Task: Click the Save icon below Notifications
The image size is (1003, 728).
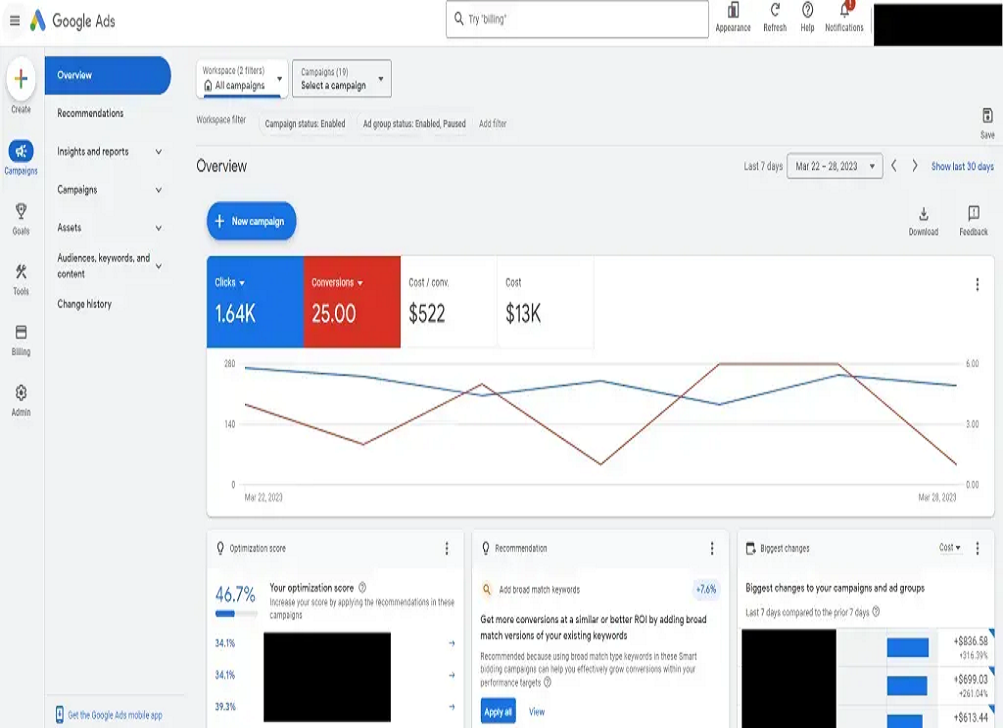Action: (x=985, y=117)
